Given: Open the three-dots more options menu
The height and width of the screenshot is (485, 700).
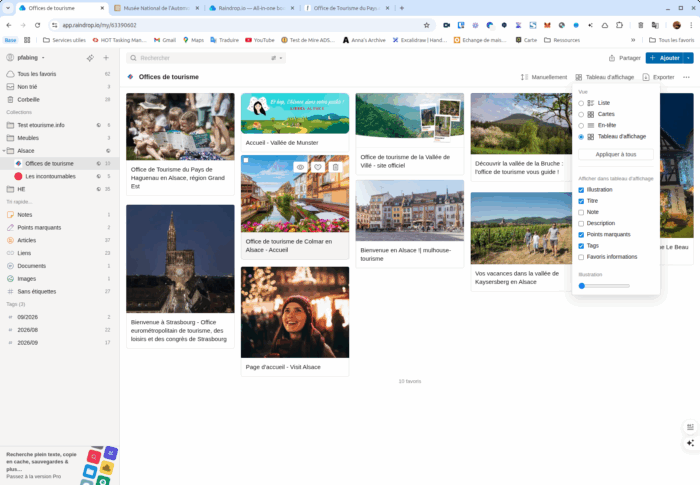Looking at the screenshot, I should [686, 77].
